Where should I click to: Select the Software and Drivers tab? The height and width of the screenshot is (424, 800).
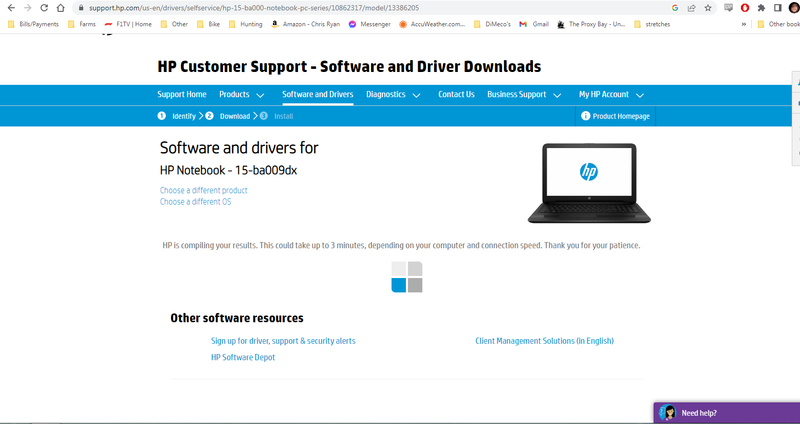tap(318, 94)
